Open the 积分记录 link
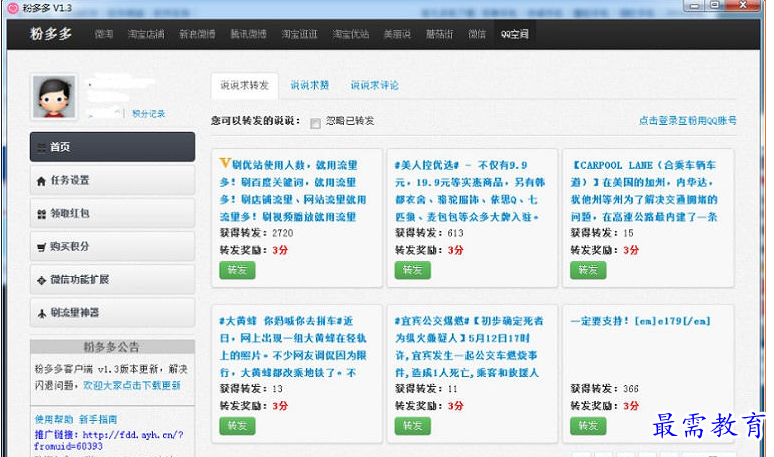Image resolution: width=774 pixels, height=457 pixels. (x=149, y=114)
